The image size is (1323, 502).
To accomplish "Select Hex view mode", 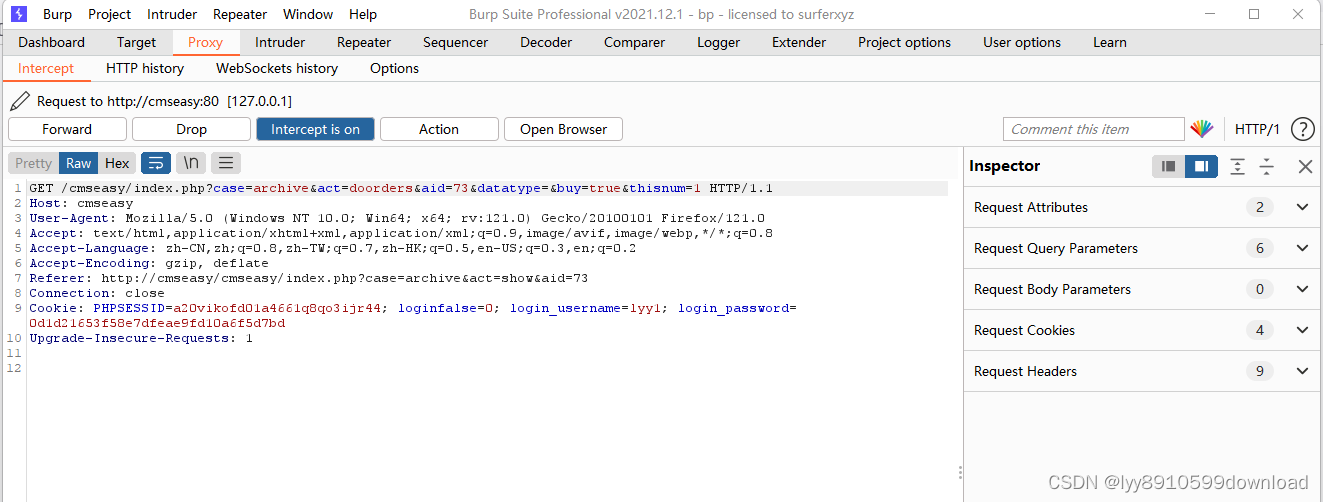I will click(x=117, y=163).
